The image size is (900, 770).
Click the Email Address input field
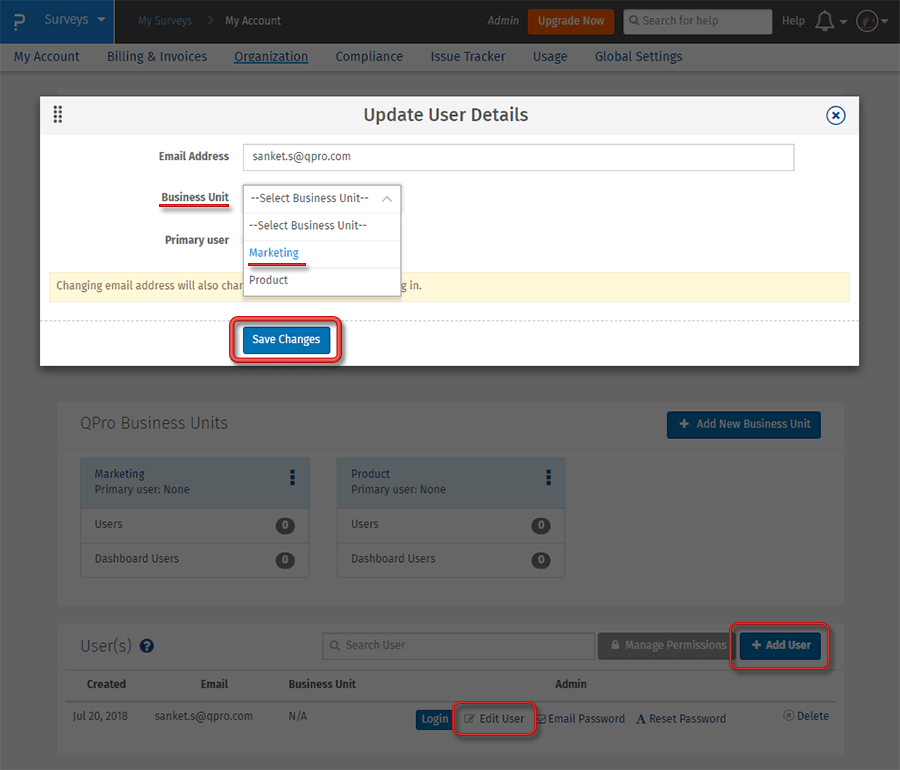pyautogui.click(x=518, y=157)
